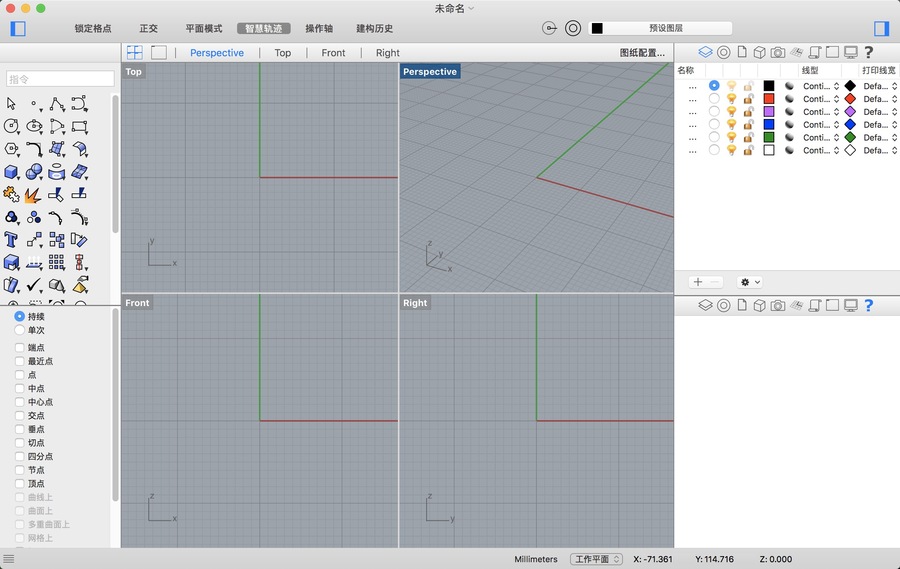Select the Polygon tool
900x569 pixels.
pyautogui.click(x=11, y=149)
